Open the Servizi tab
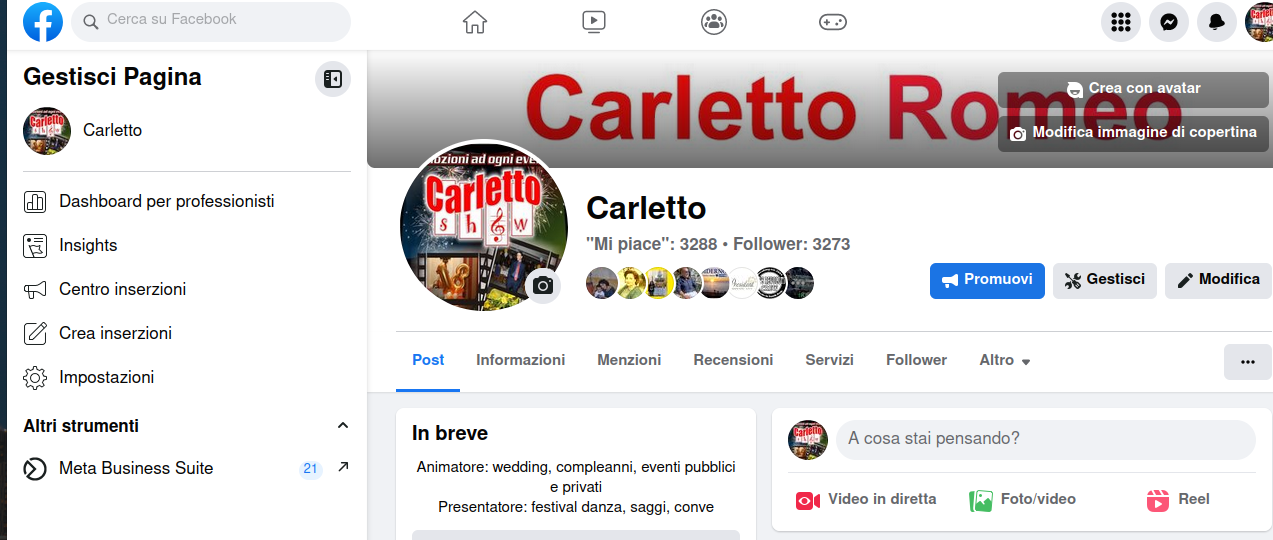This screenshot has height=540, width=1273. pos(829,360)
